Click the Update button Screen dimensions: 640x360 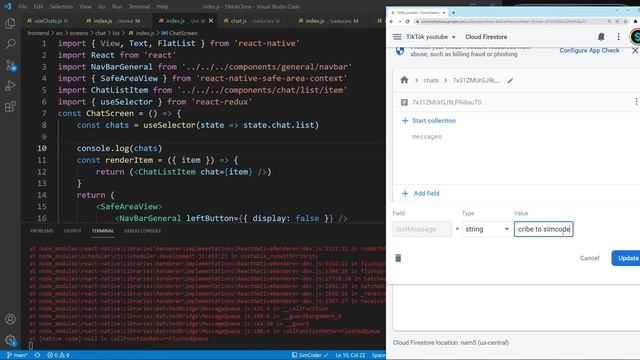[627, 258]
